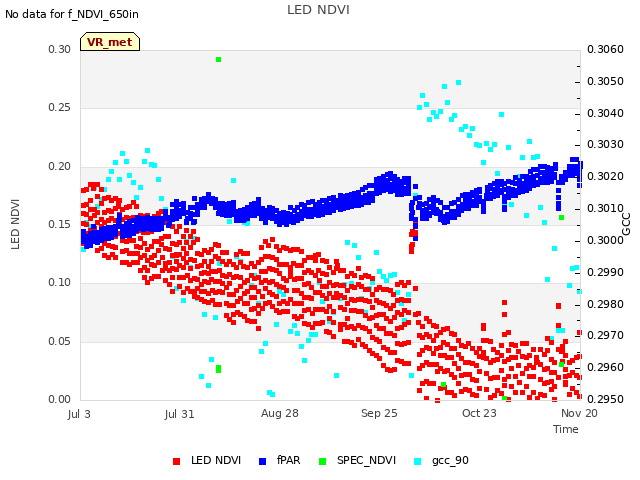Select the fPAR legend label
This screenshot has width=640, height=480.
[x=289, y=460]
